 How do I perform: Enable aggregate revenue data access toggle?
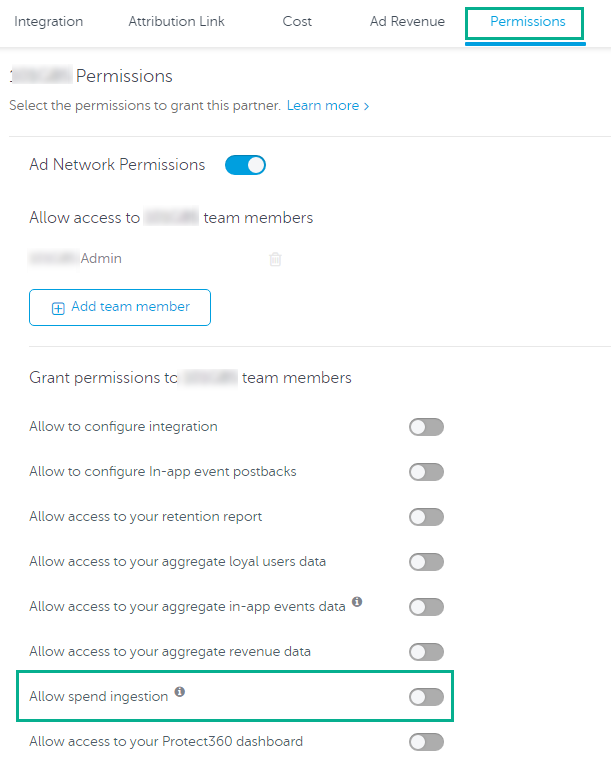tap(426, 652)
